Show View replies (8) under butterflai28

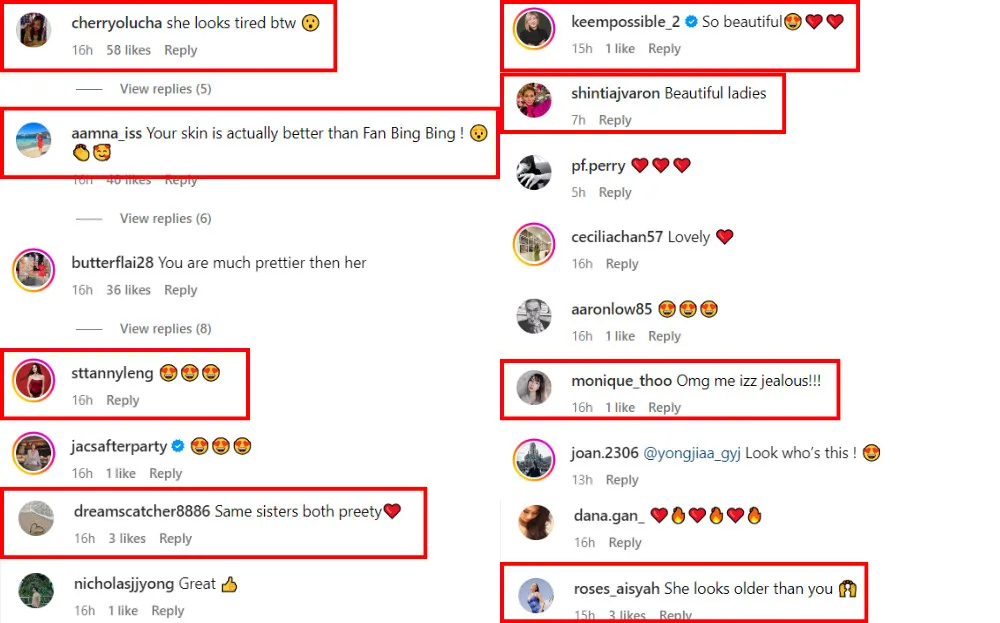165,329
